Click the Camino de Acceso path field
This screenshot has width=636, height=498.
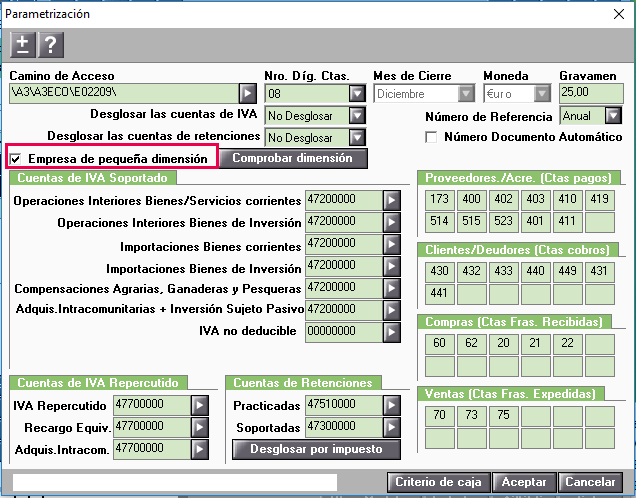pos(124,94)
